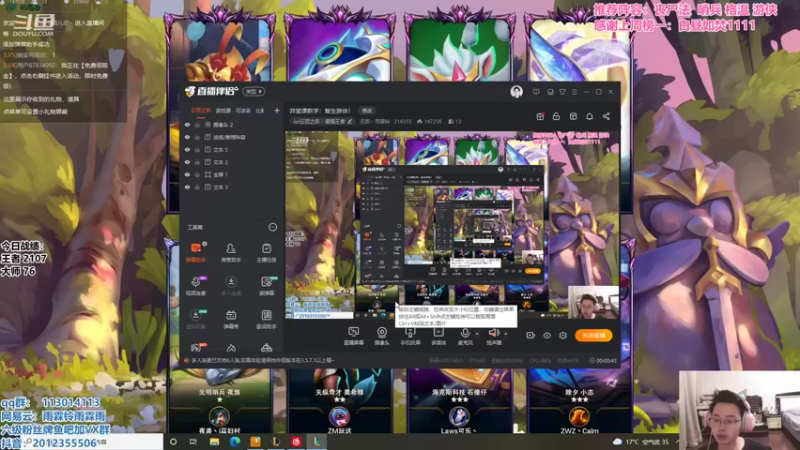
Task: Add a 手机投屏 phone cast source
Action: tap(410, 336)
